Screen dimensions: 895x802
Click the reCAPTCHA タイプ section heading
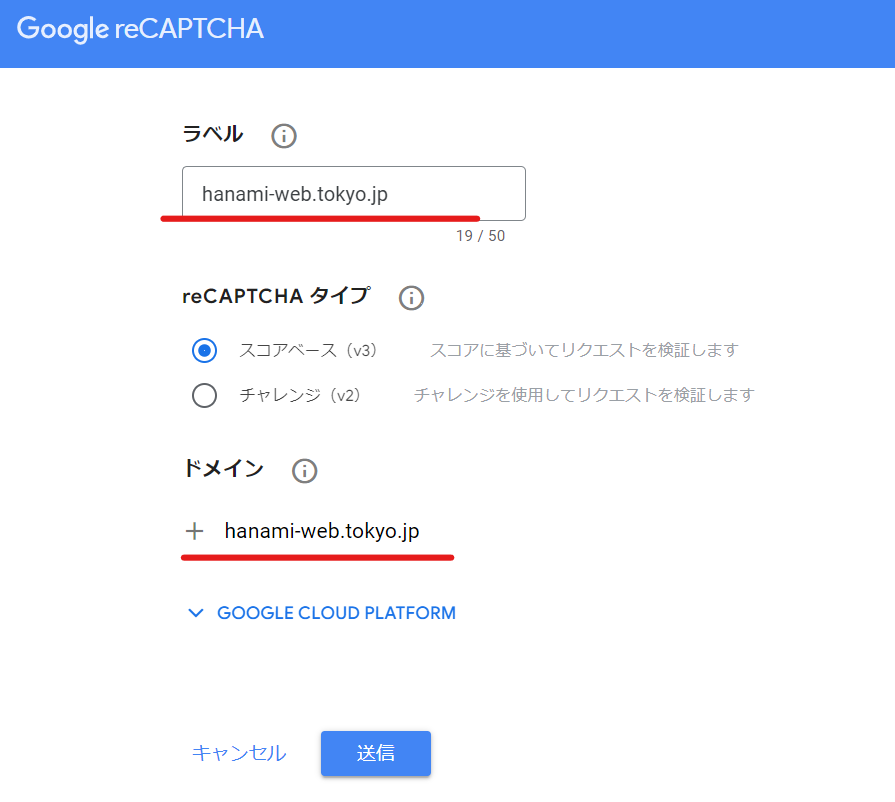coord(276,296)
